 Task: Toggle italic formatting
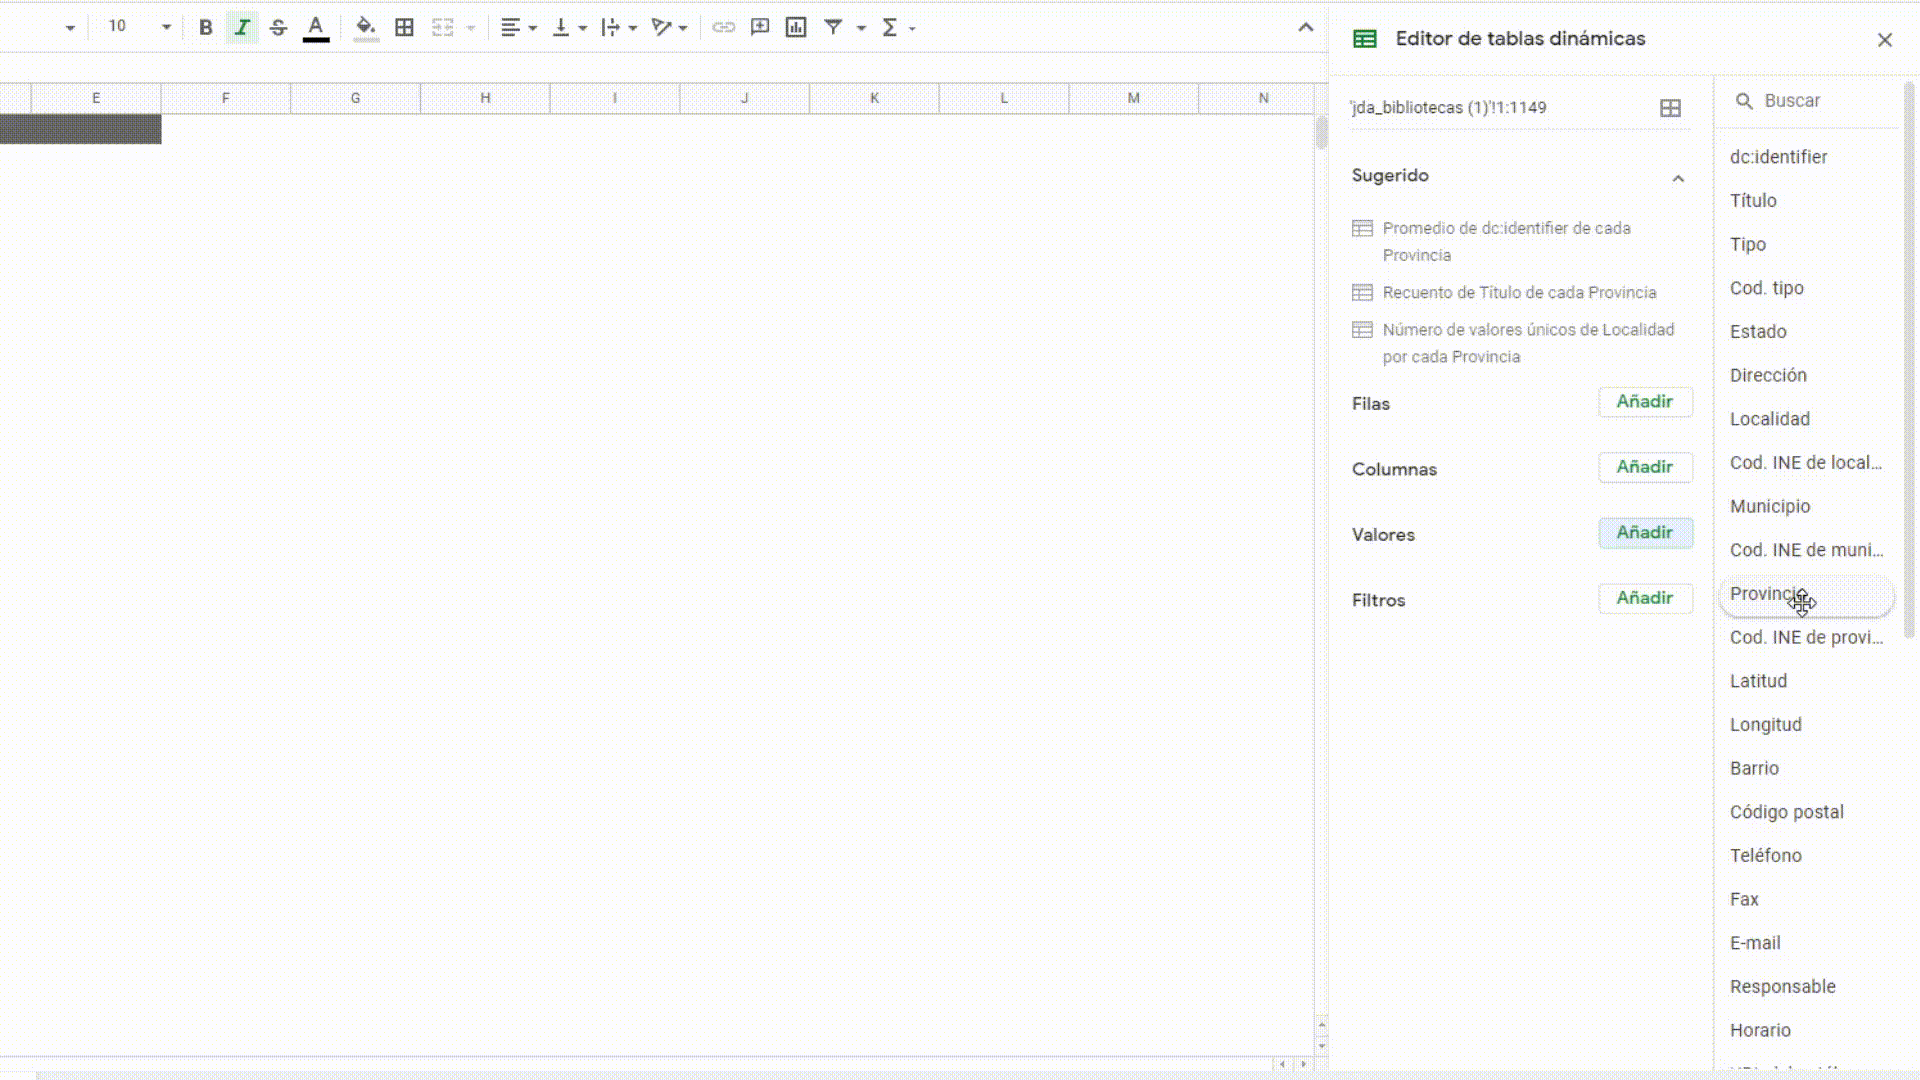[x=242, y=28]
